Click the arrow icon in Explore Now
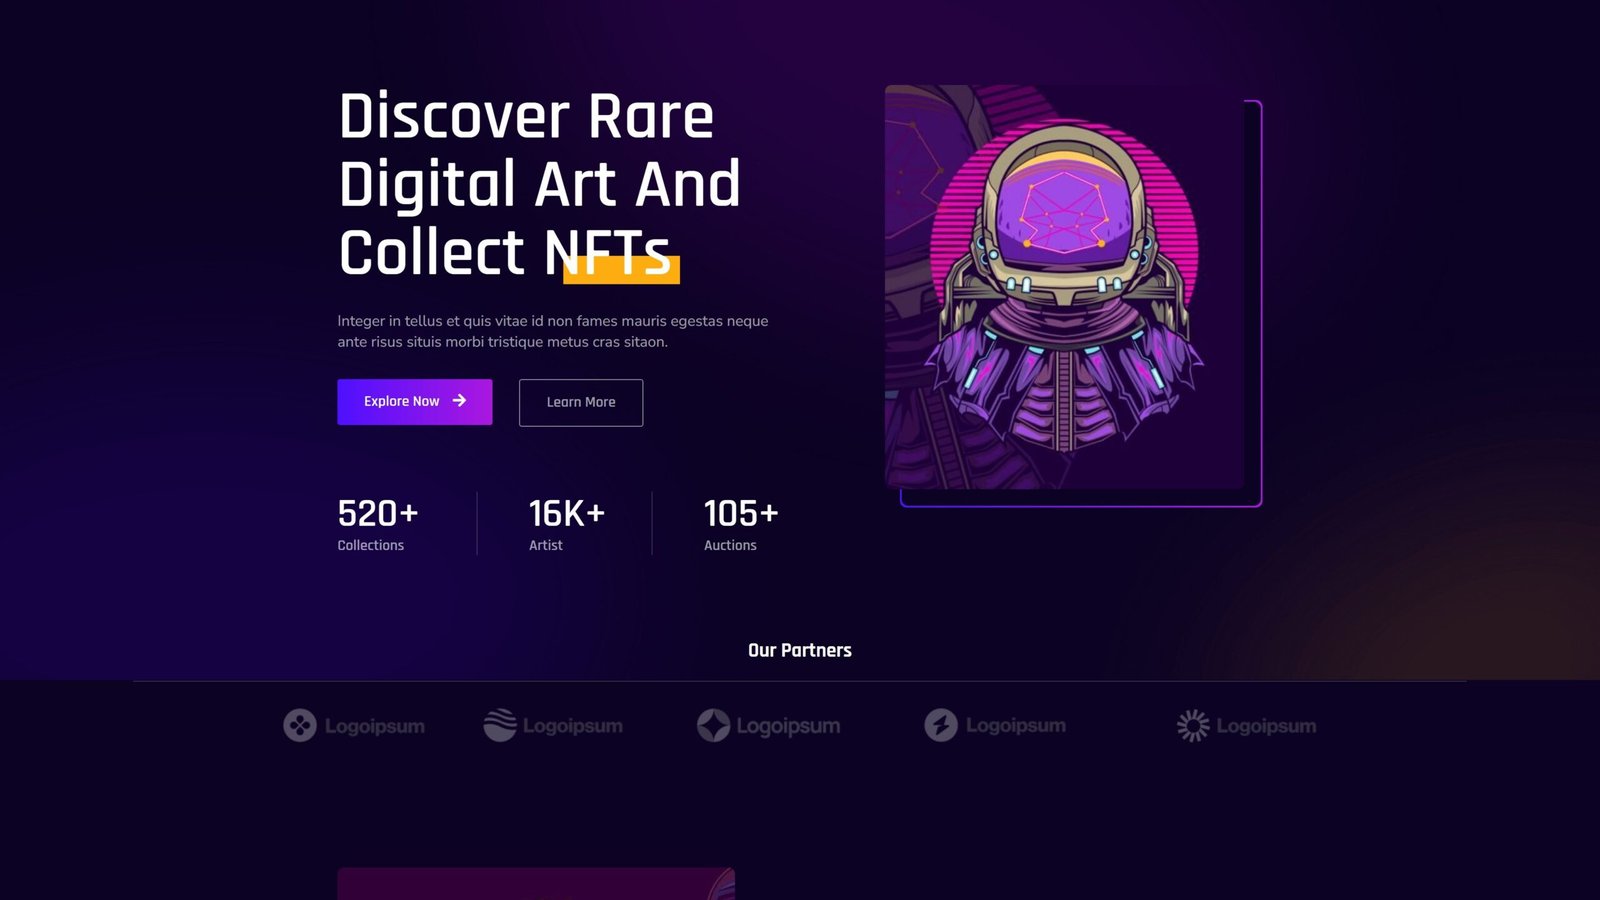The width and height of the screenshot is (1600, 900). (x=459, y=401)
